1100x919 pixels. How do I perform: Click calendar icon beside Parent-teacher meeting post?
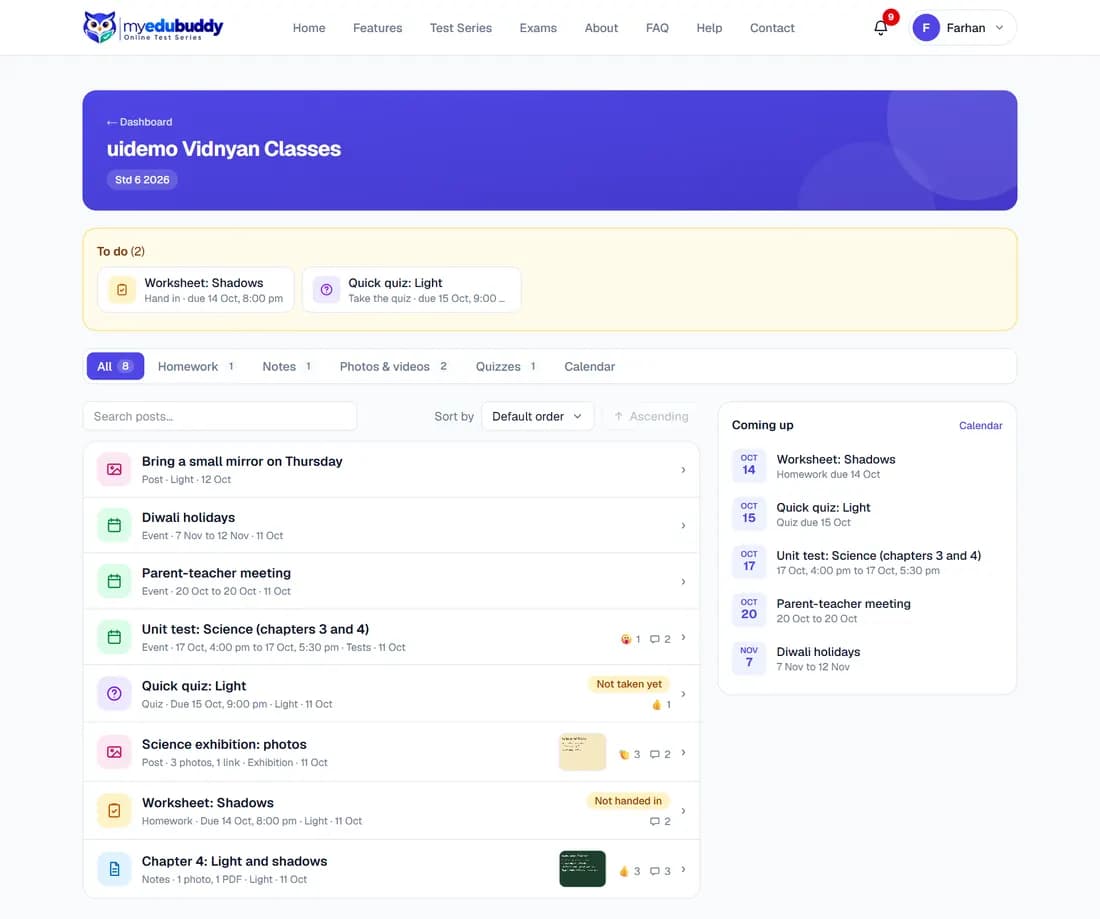114,582
